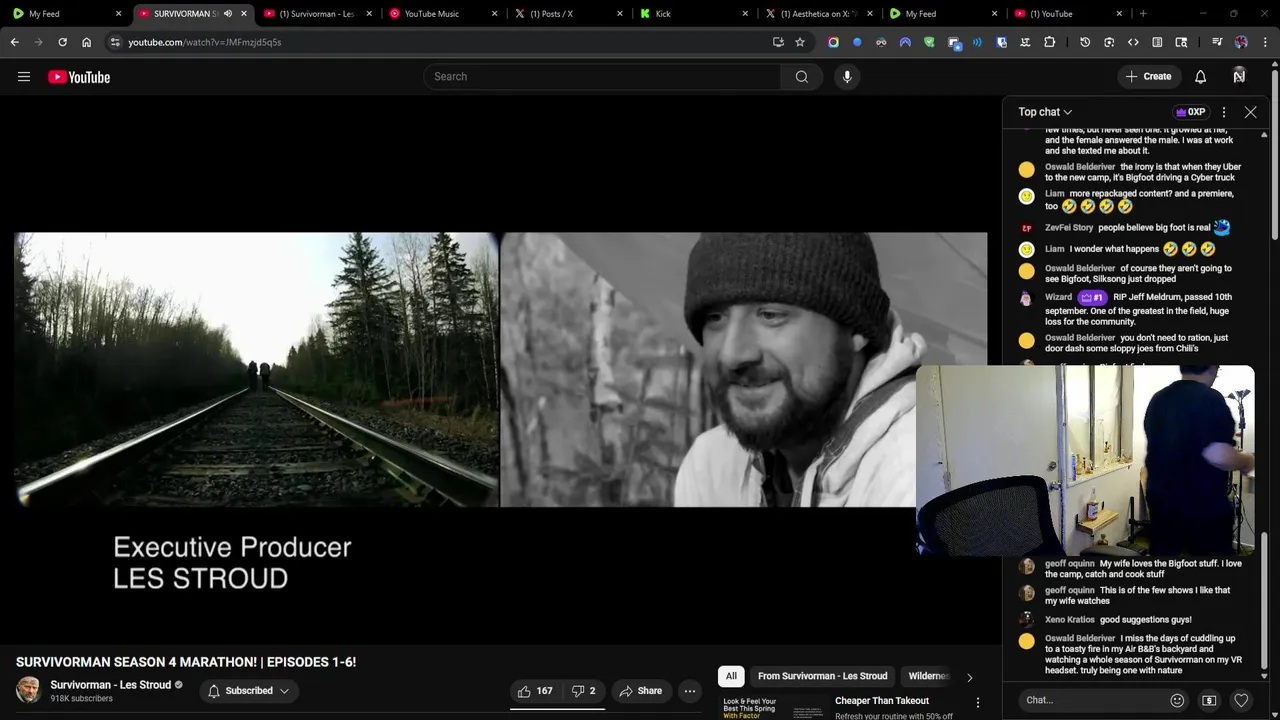1280x720 pixels.
Task: Close the Kick tab
Action: tap(745, 14)
